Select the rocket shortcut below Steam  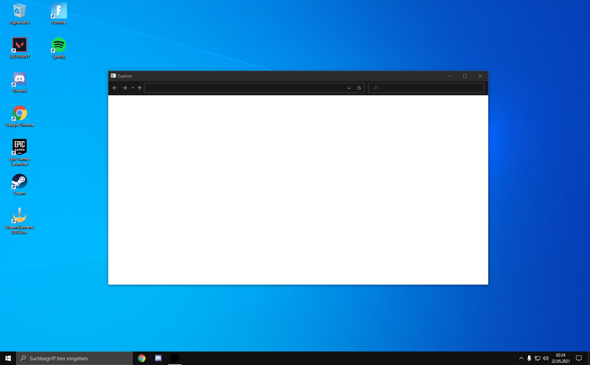20,221
